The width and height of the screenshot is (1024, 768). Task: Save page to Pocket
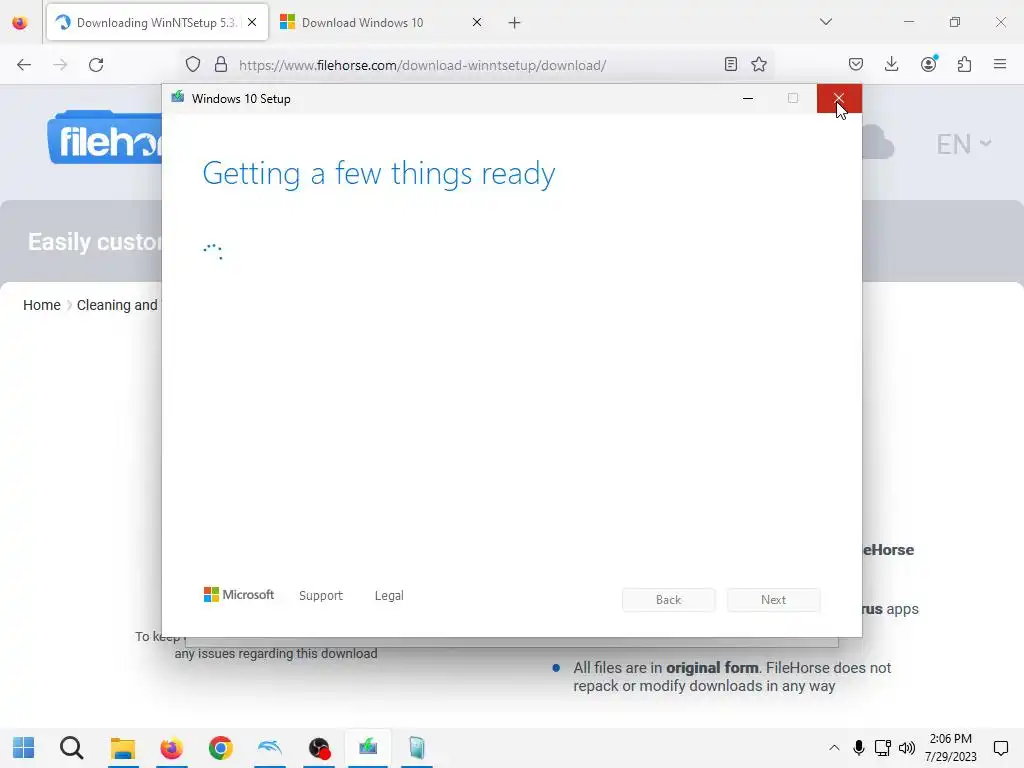[x=856, y=64]
